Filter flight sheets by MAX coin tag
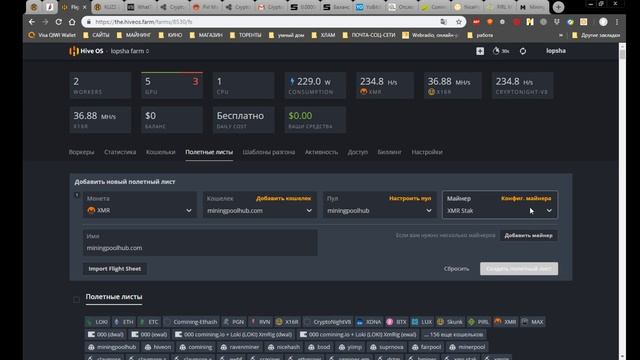Viewport: 640px width, 360px height. tap(533, 322)
